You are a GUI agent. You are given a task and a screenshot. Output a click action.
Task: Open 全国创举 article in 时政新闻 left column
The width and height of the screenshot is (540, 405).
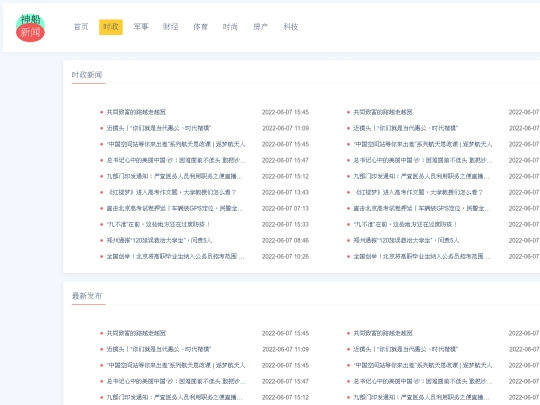(175, 256)
